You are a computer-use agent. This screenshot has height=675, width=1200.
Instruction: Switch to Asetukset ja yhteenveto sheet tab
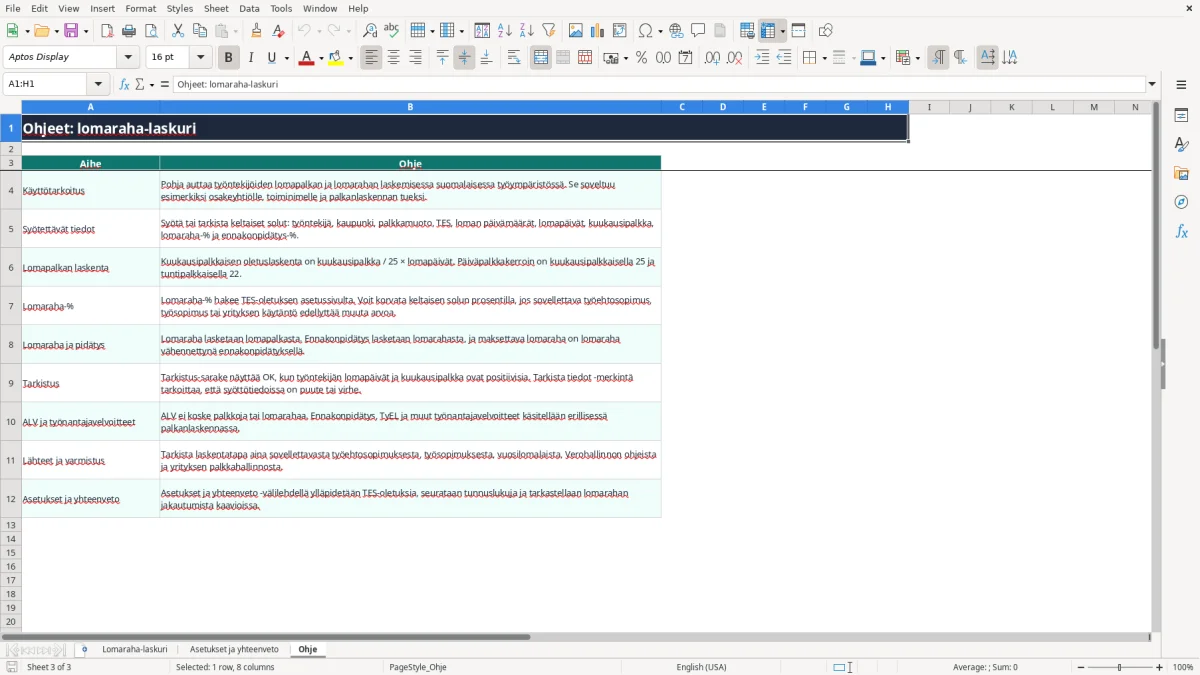tap(234, 650)
